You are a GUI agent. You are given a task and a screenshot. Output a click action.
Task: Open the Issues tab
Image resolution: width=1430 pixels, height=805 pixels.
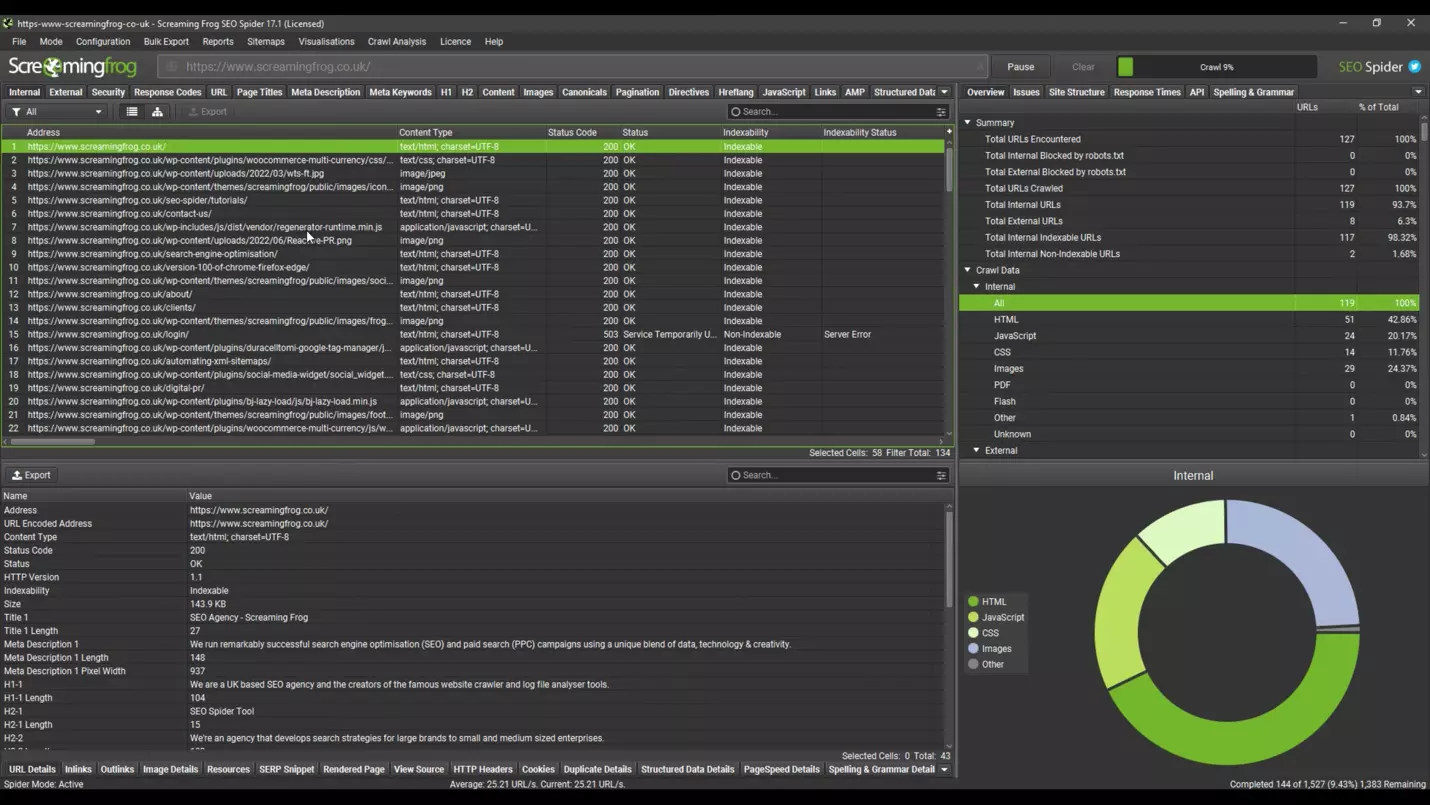pyautogui.click(x=1026, y=92)
